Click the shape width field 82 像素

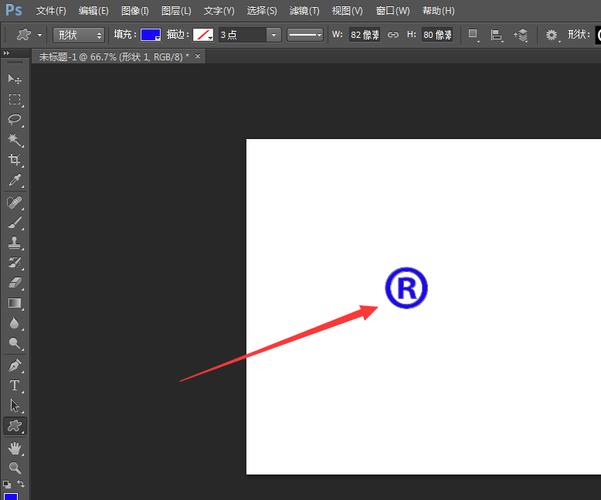click(365, 35)
